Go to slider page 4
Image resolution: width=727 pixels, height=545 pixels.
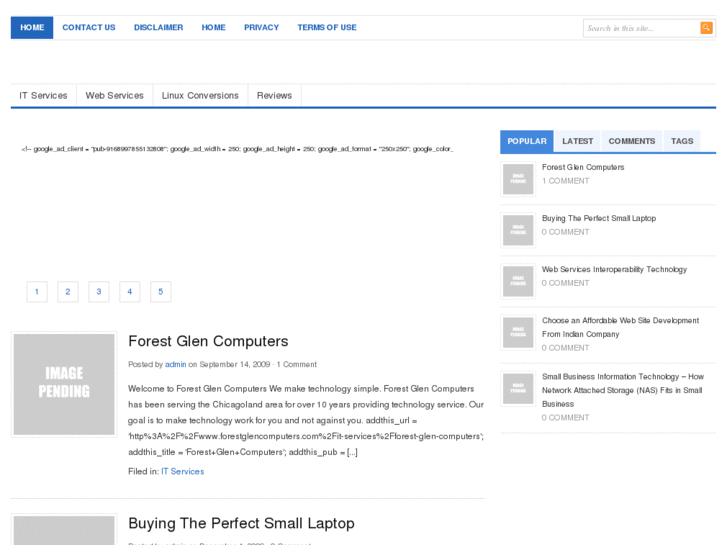[130, 292]
